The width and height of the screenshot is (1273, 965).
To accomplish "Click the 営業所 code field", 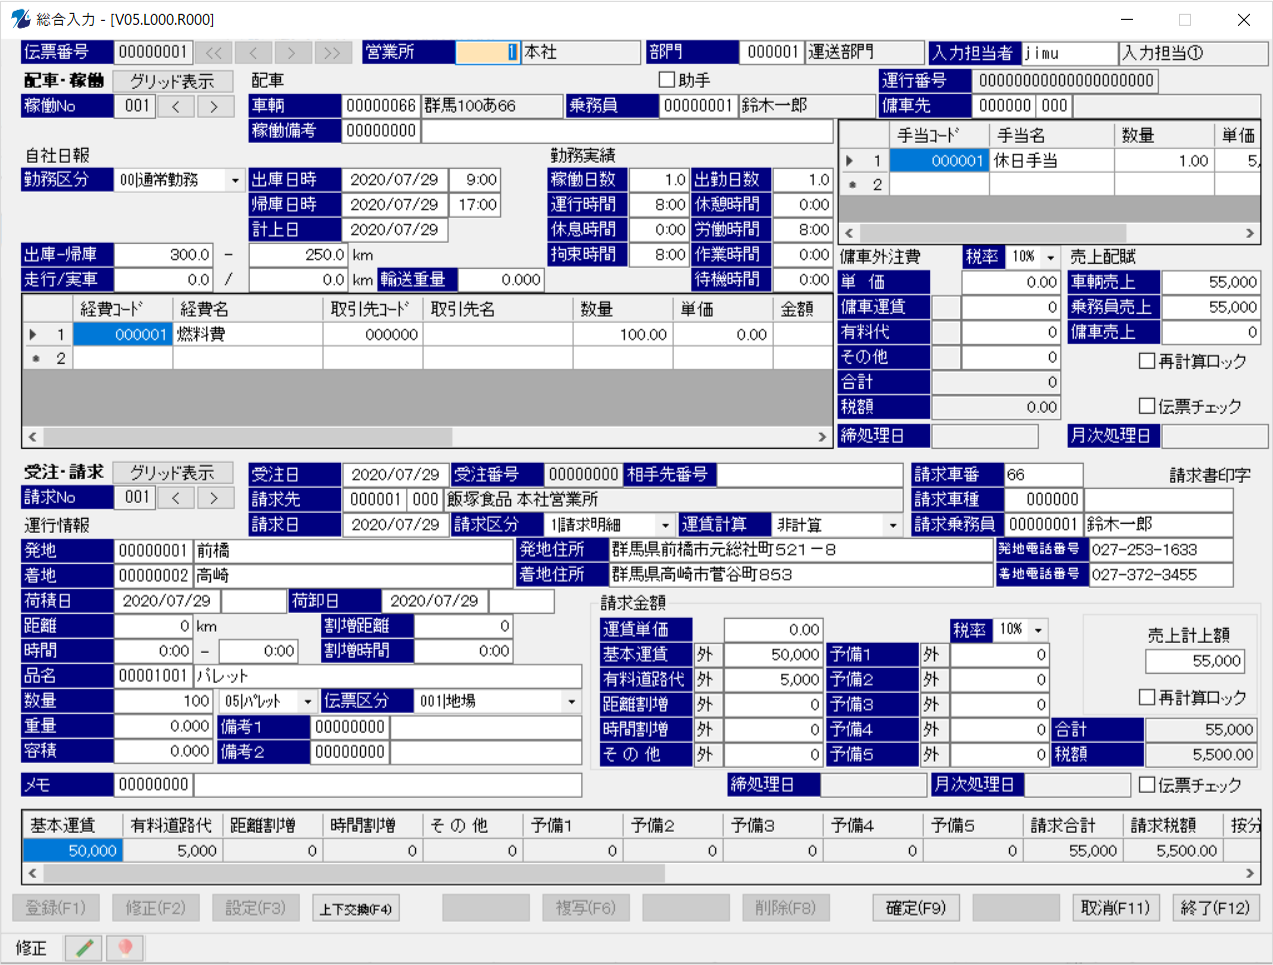I will pyautogui.click(x=488, y=52).
